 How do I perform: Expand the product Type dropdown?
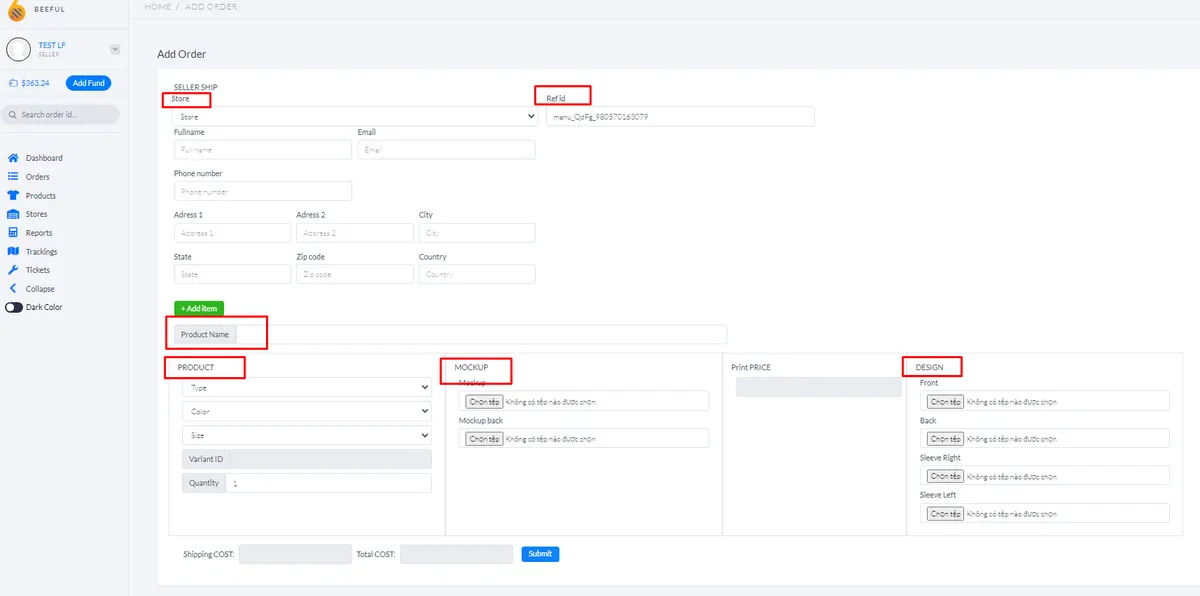coord(306,387)
